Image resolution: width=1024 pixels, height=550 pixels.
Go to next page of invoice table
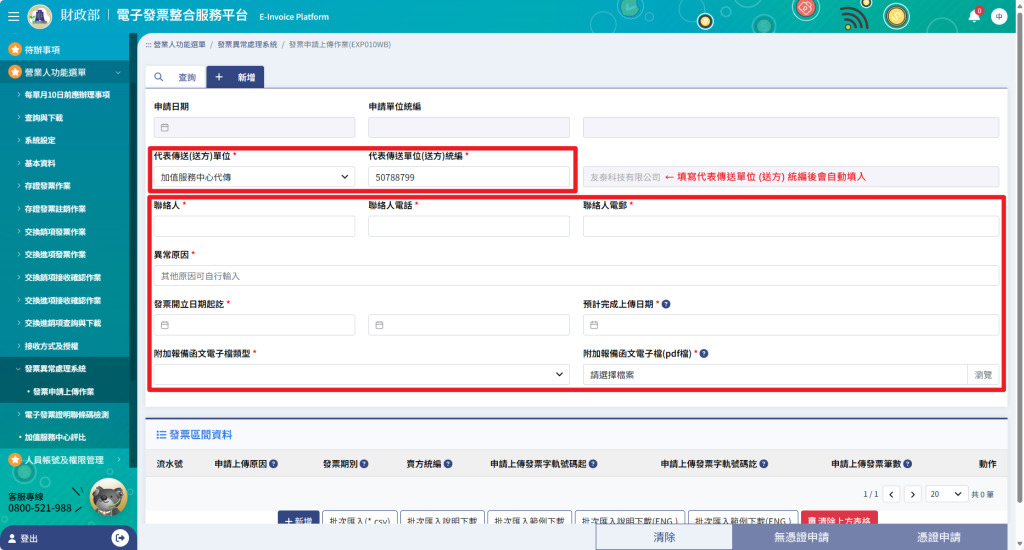pos(912,494)
